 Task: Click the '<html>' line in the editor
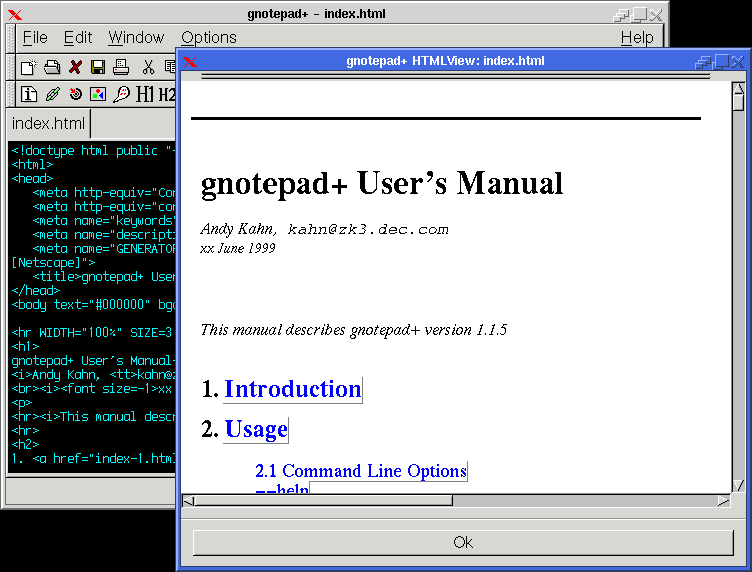pos(32,164)
